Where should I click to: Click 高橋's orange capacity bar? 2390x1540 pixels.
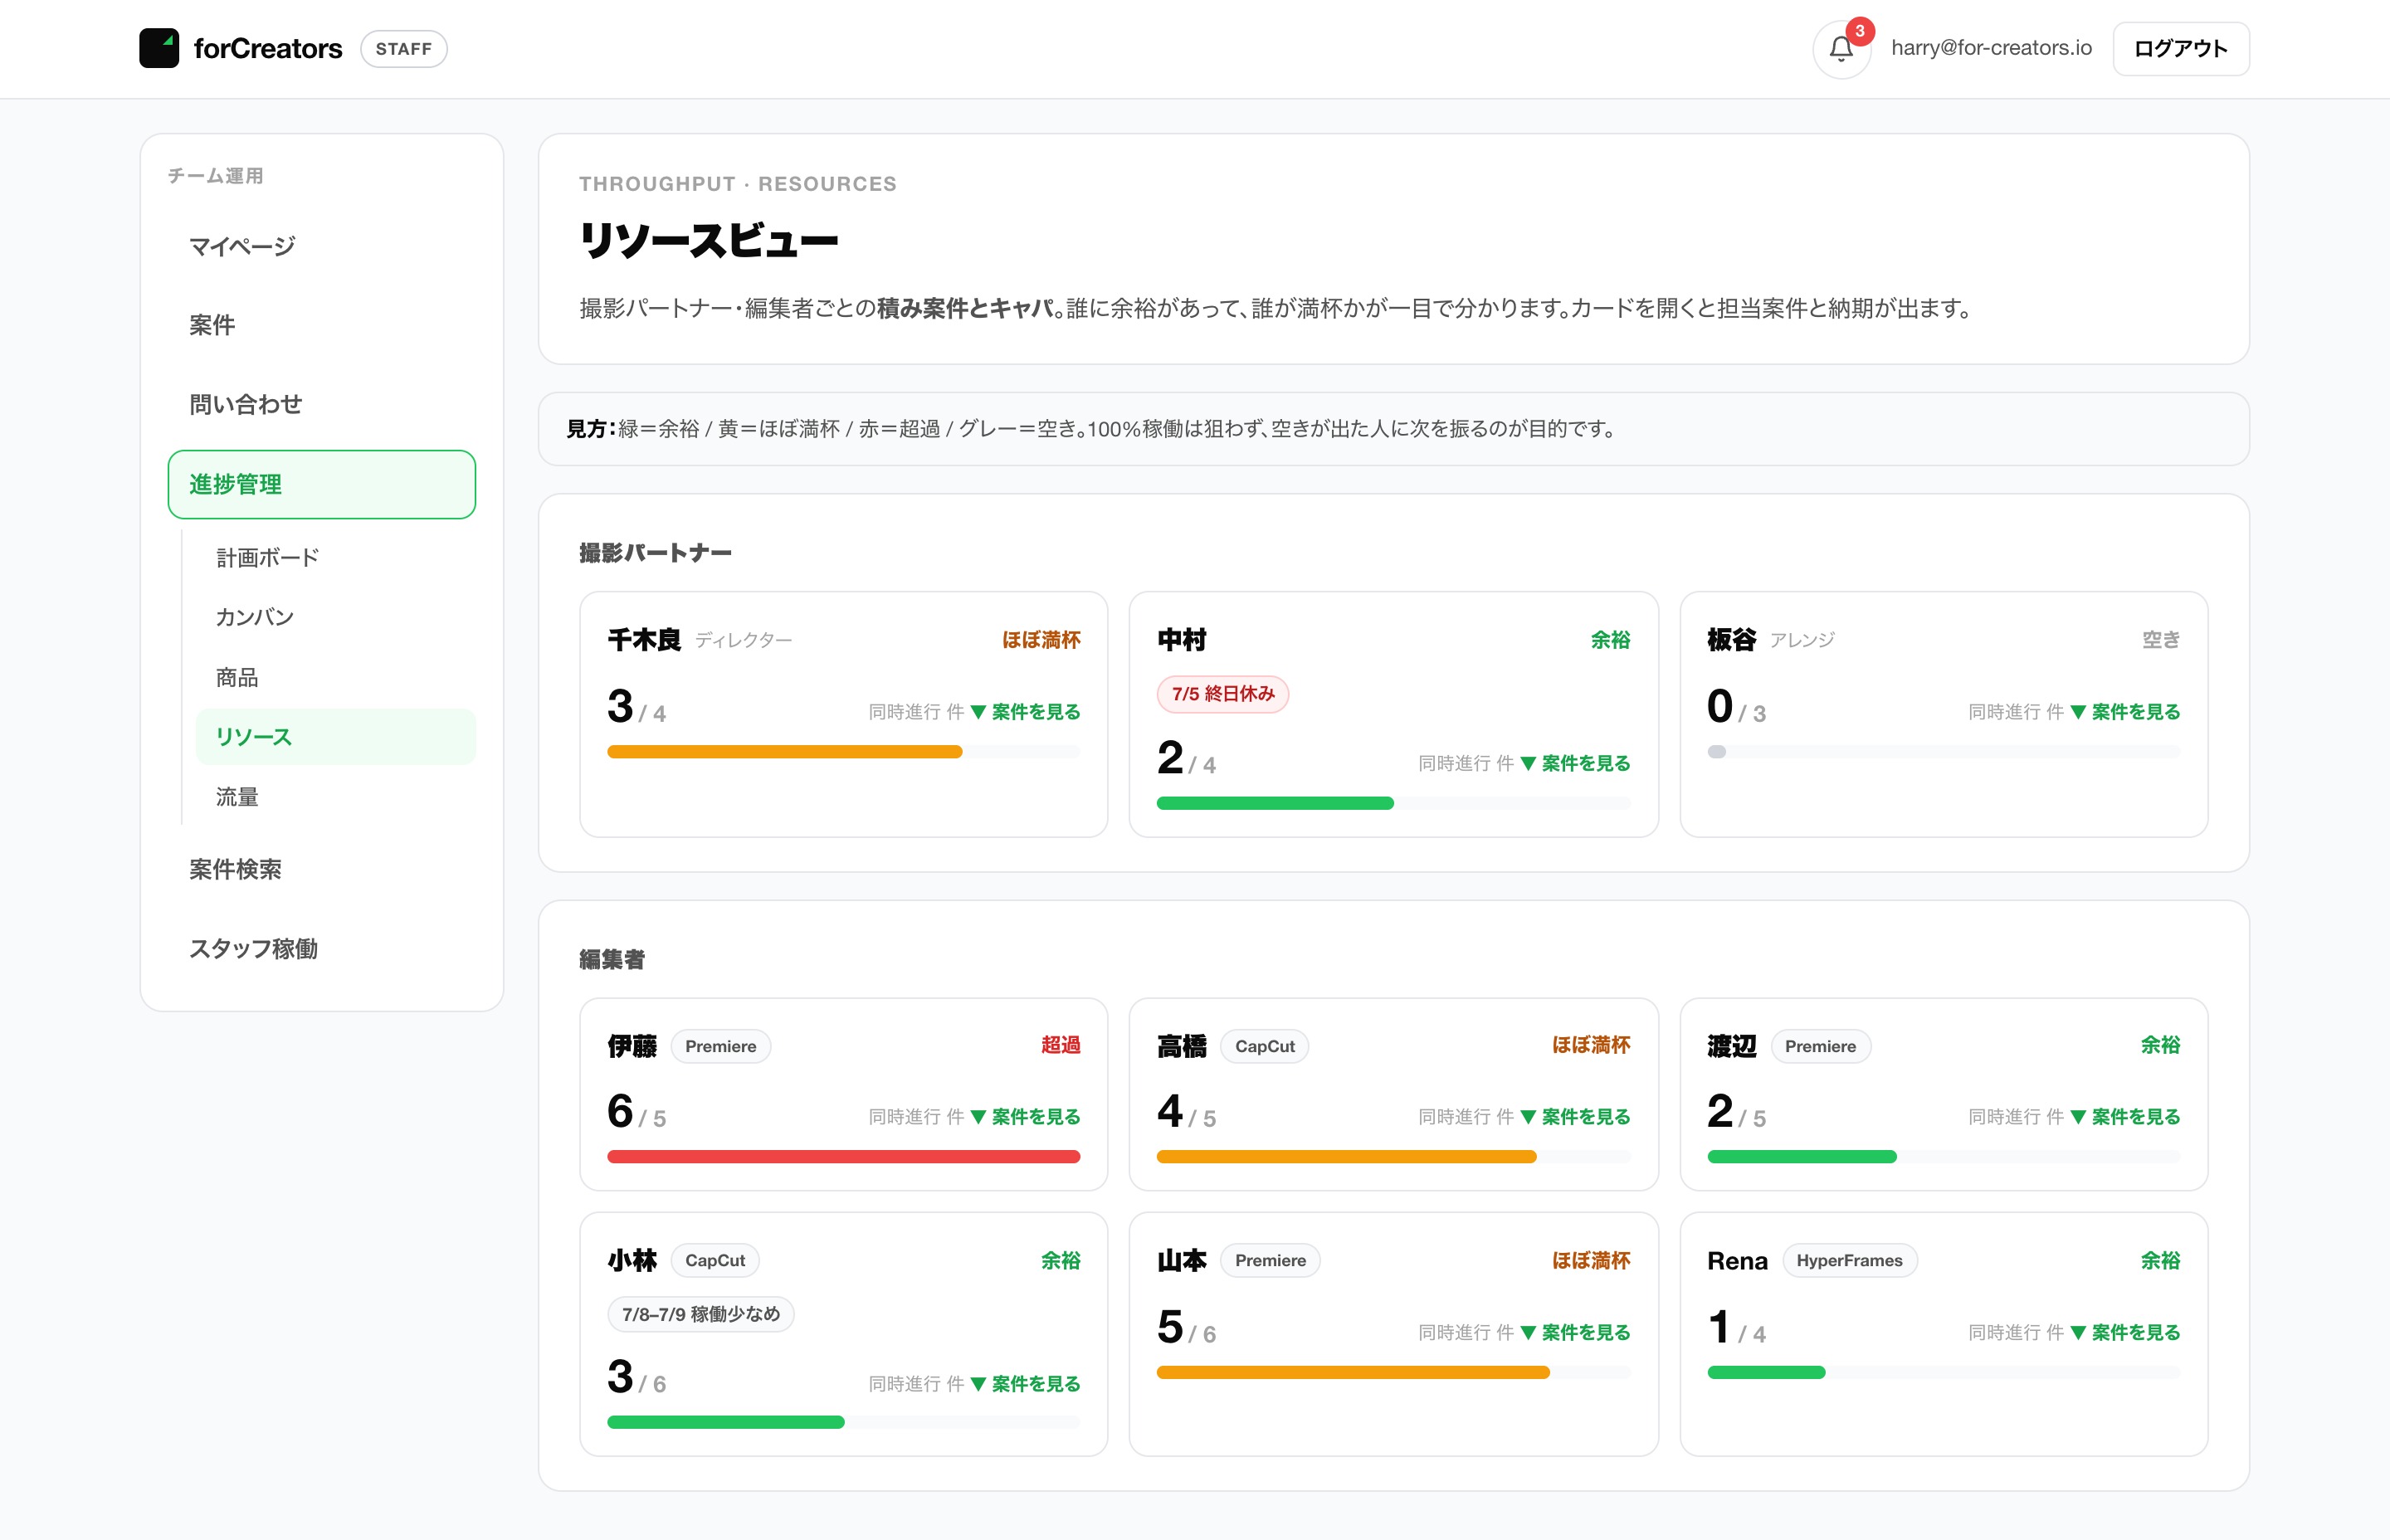click(x=1346, y=1157)
